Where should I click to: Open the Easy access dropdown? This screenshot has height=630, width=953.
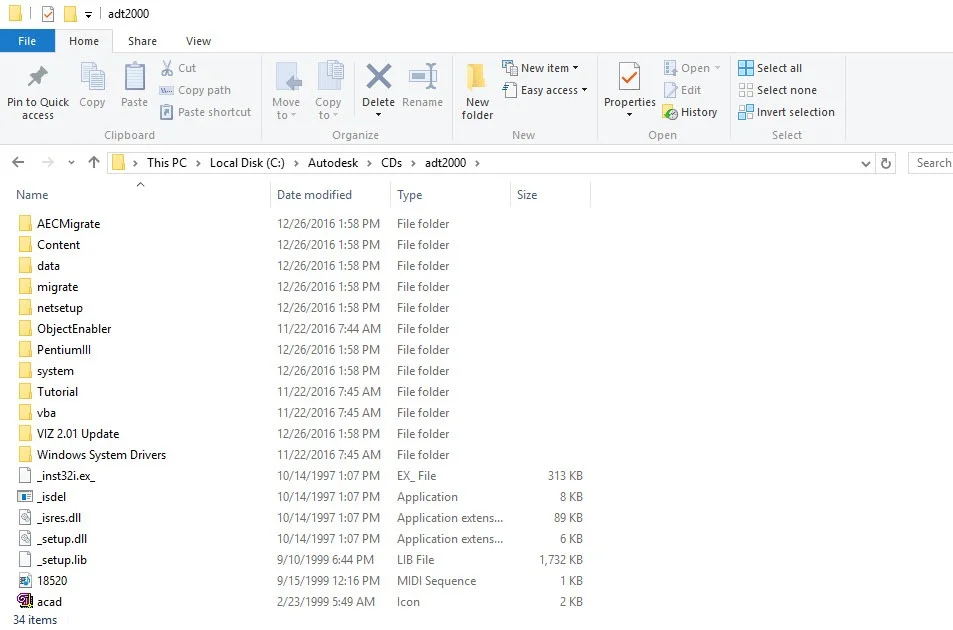tap(545, 90)
